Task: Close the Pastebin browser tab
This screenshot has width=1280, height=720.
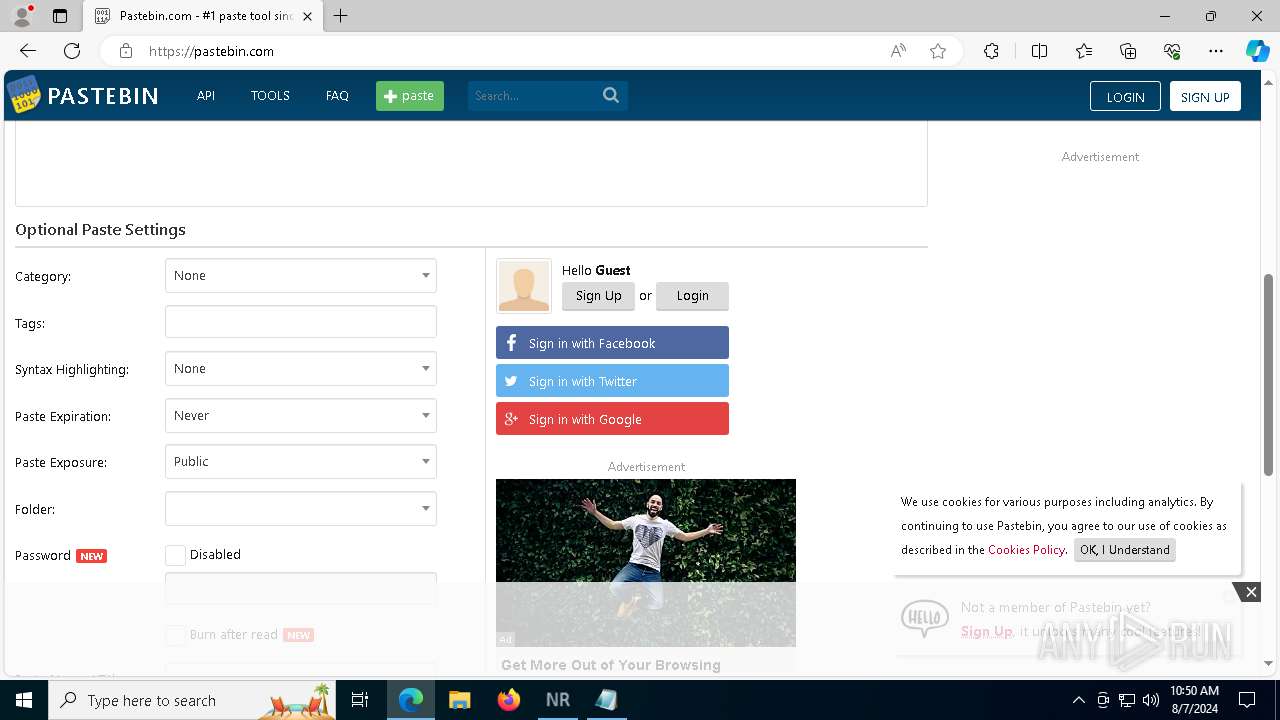Action: 308,16
